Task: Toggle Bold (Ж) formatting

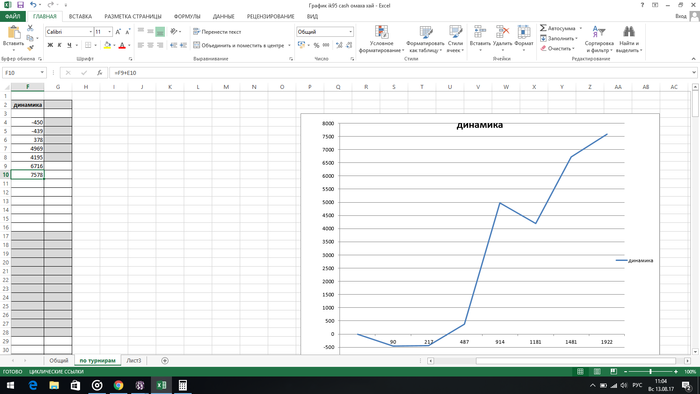Action: [50, 45]
